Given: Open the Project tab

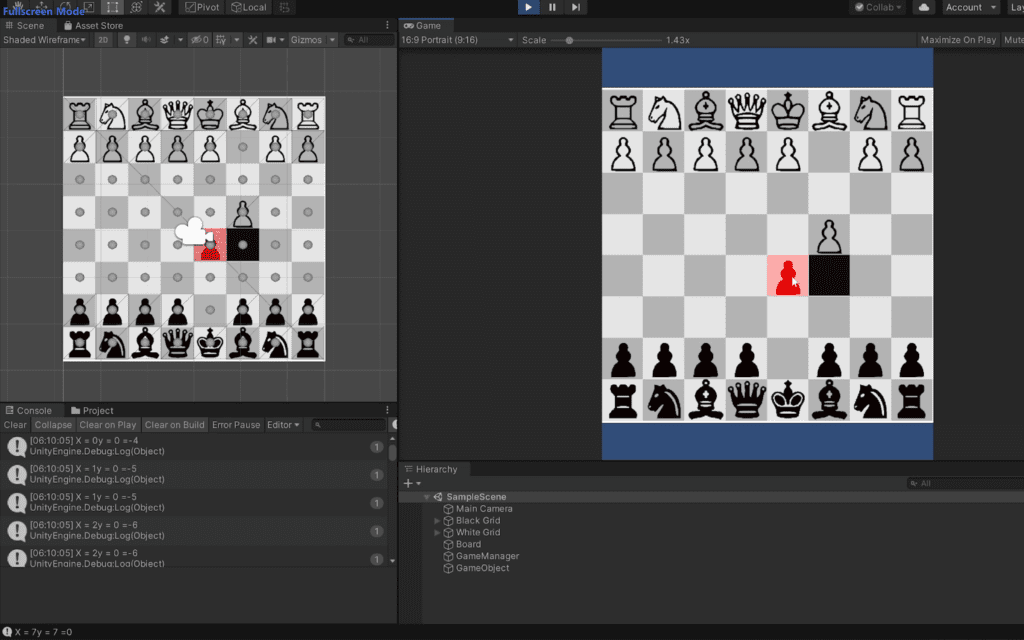Looking at the screenshot, I should click(x=97, y=410).
